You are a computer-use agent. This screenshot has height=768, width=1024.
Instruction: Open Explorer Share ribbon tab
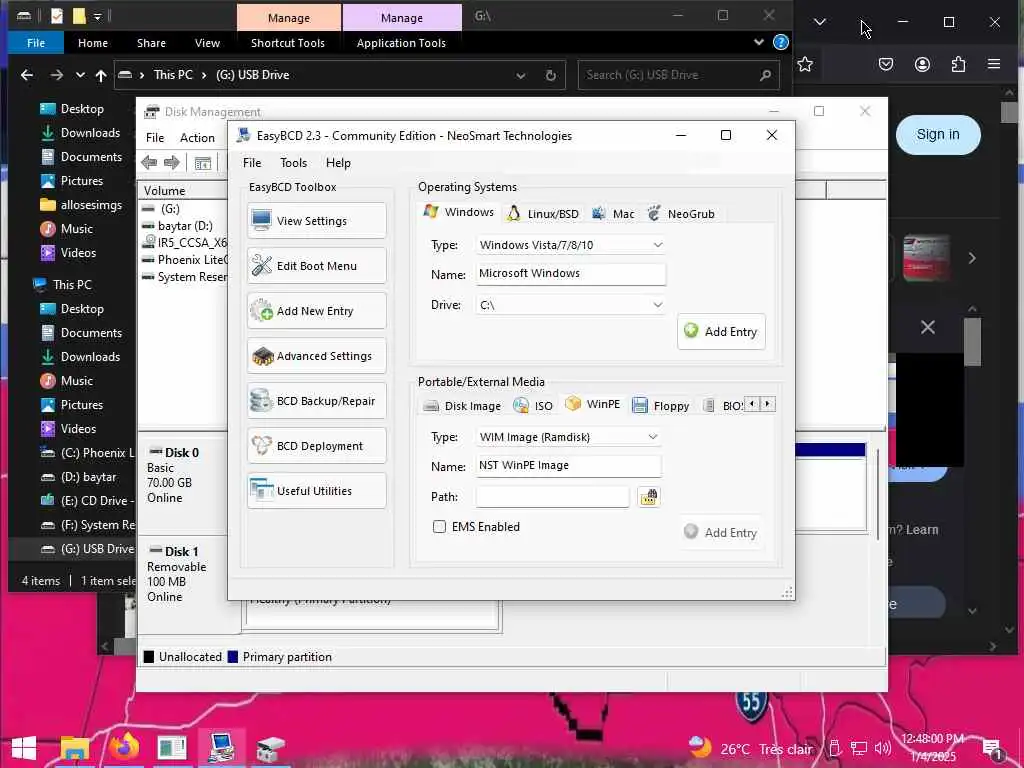tap(151, 43)
